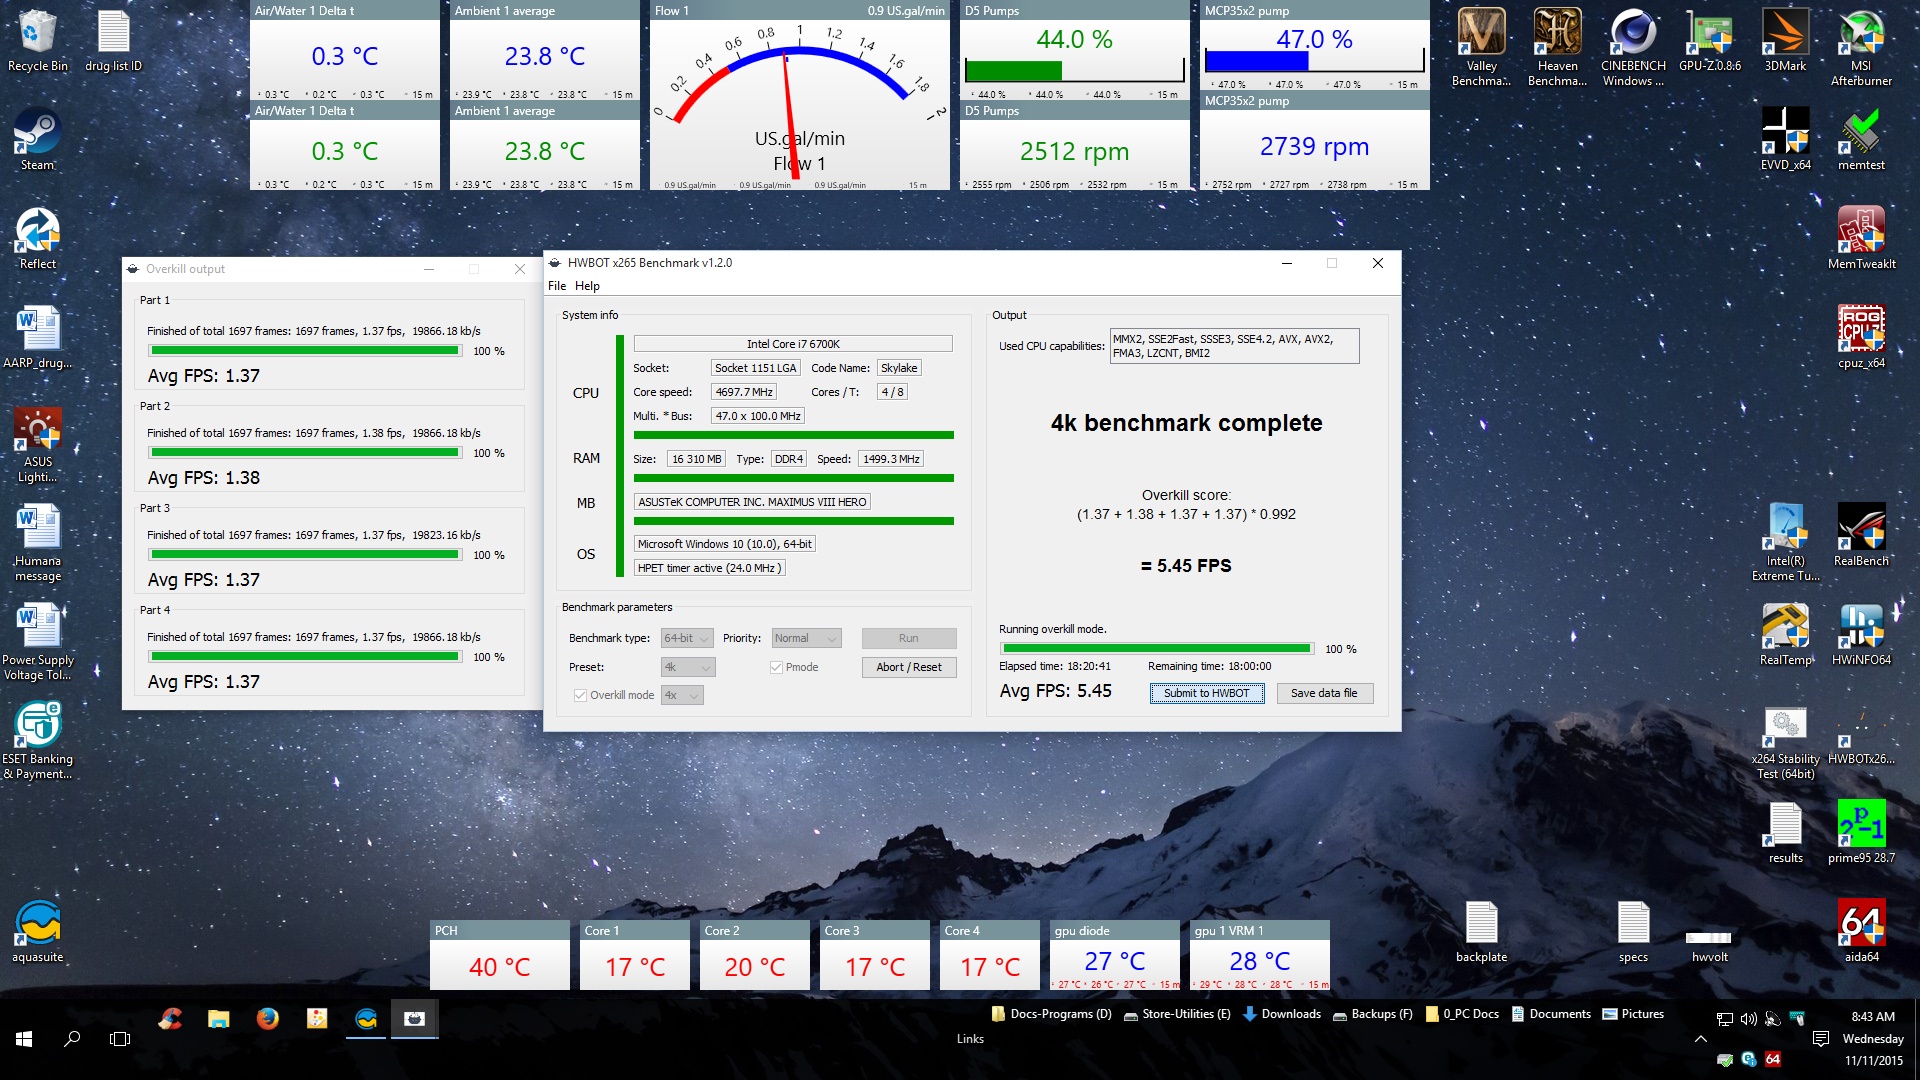Click the Core speed 4697.7 MHz field
Viewport: 1920px width, 1080px height.
(x=744, y=392)
